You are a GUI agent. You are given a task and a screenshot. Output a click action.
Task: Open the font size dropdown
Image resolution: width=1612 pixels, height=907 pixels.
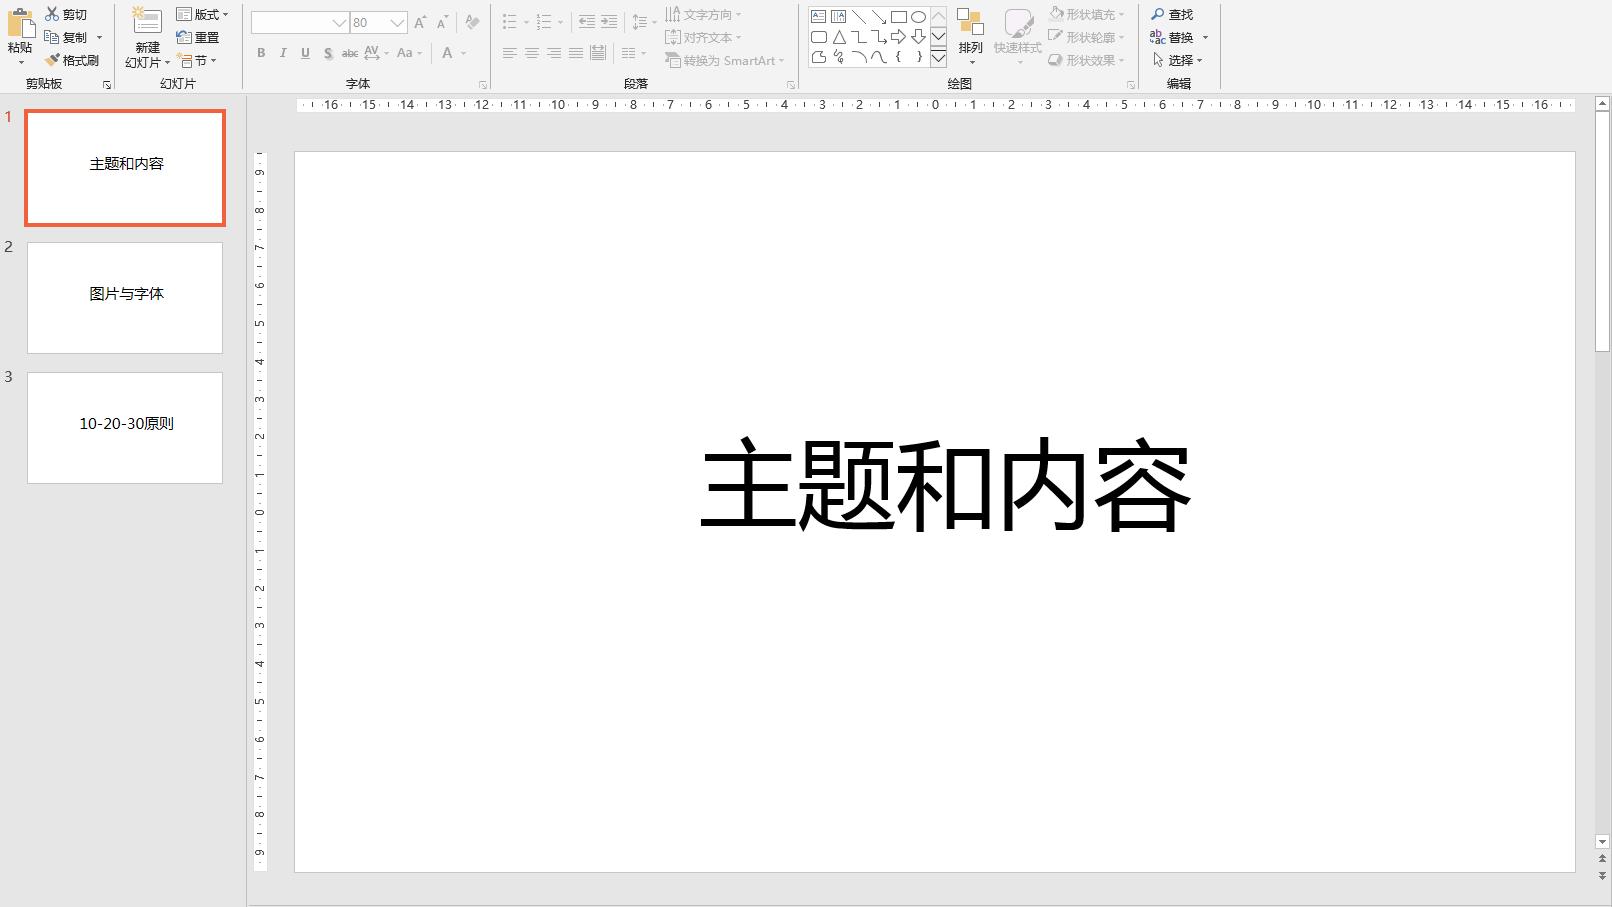coord(397,22)
